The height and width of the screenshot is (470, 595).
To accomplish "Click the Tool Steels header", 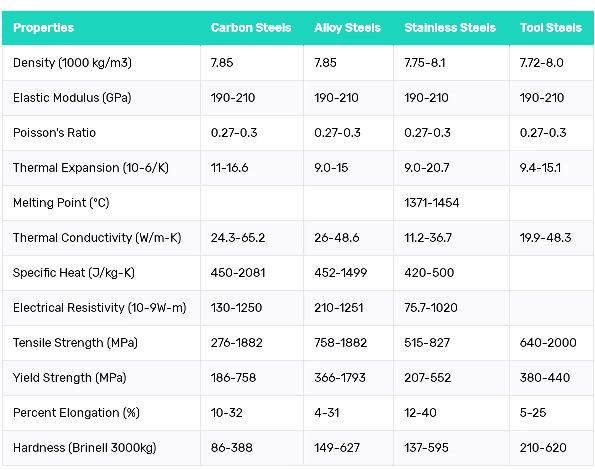I will coord(551,28).
